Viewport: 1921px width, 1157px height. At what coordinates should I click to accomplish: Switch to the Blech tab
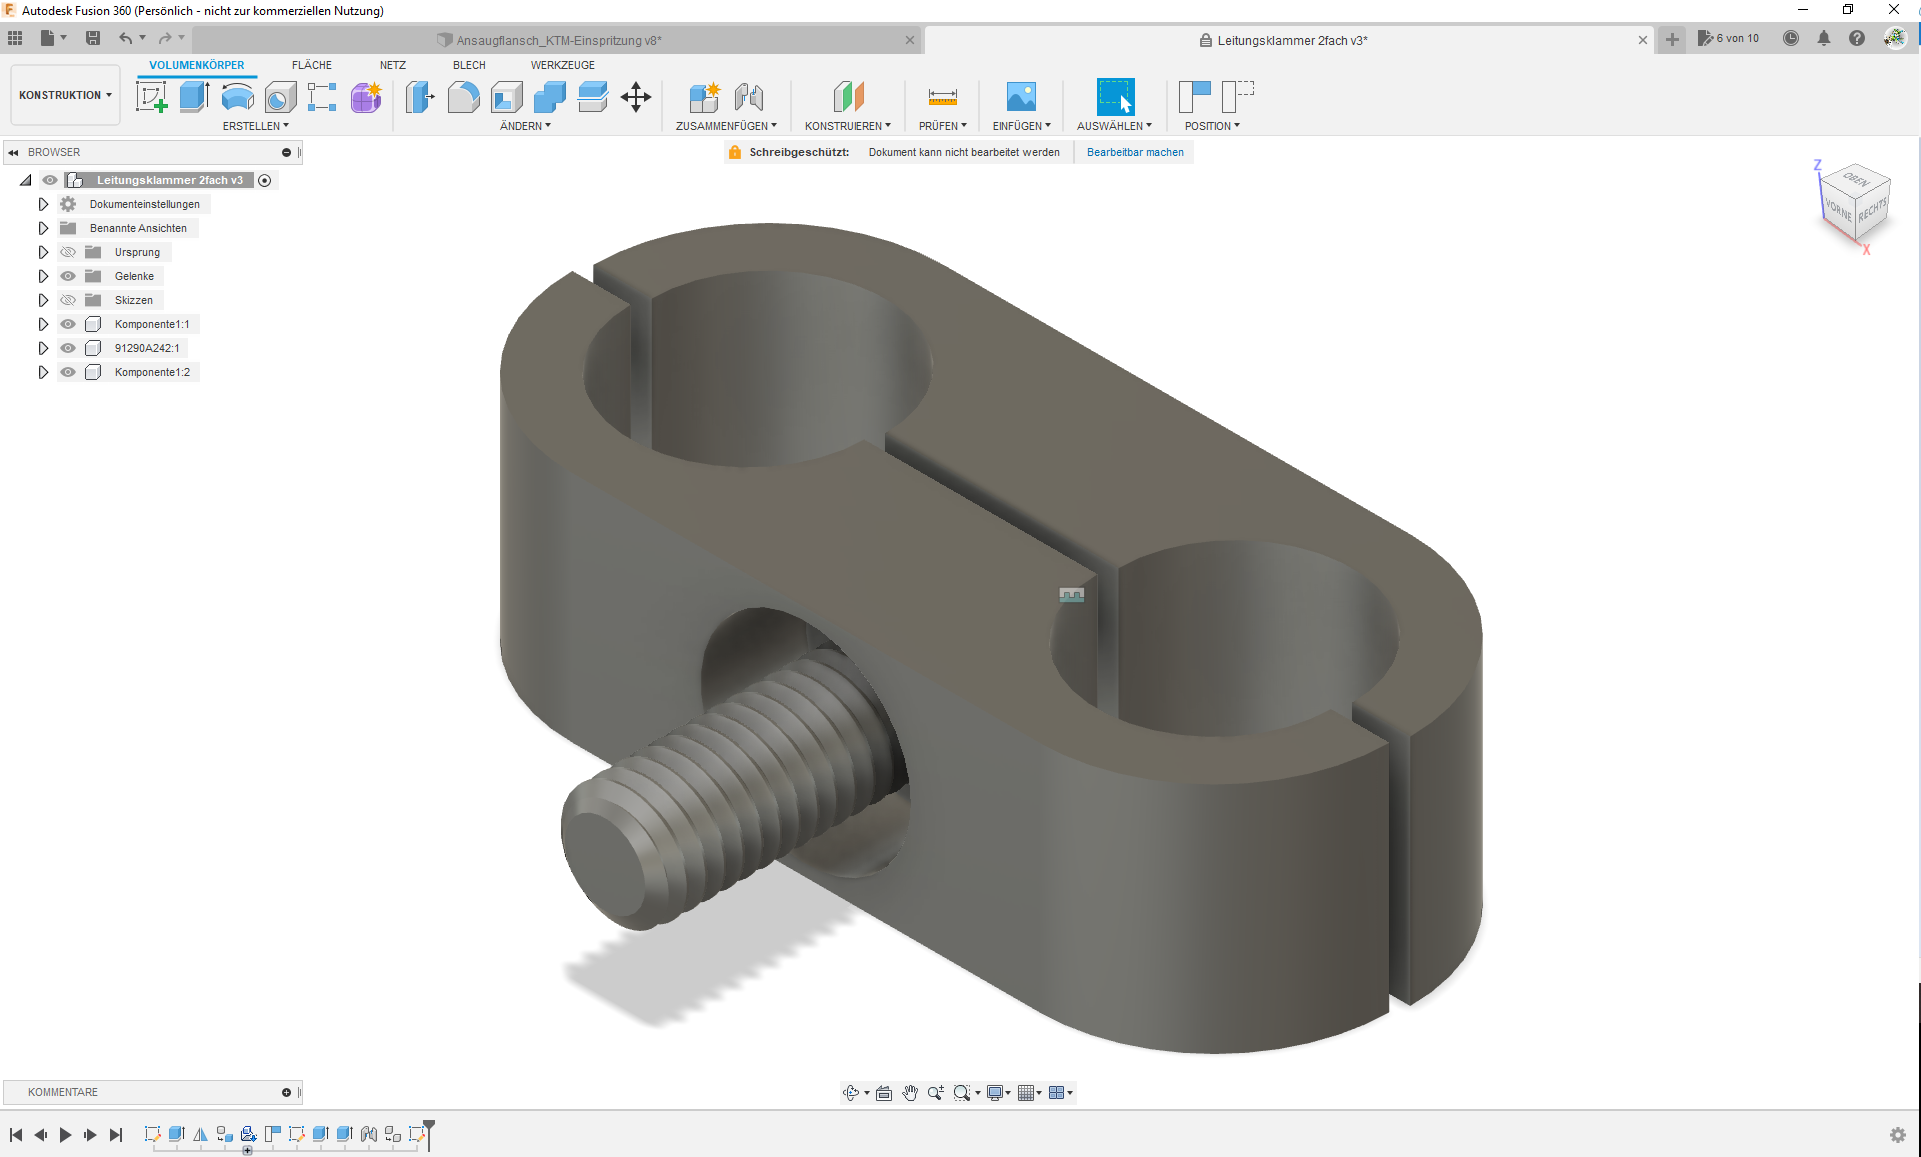pyautogui.click(x=469, y=65)
